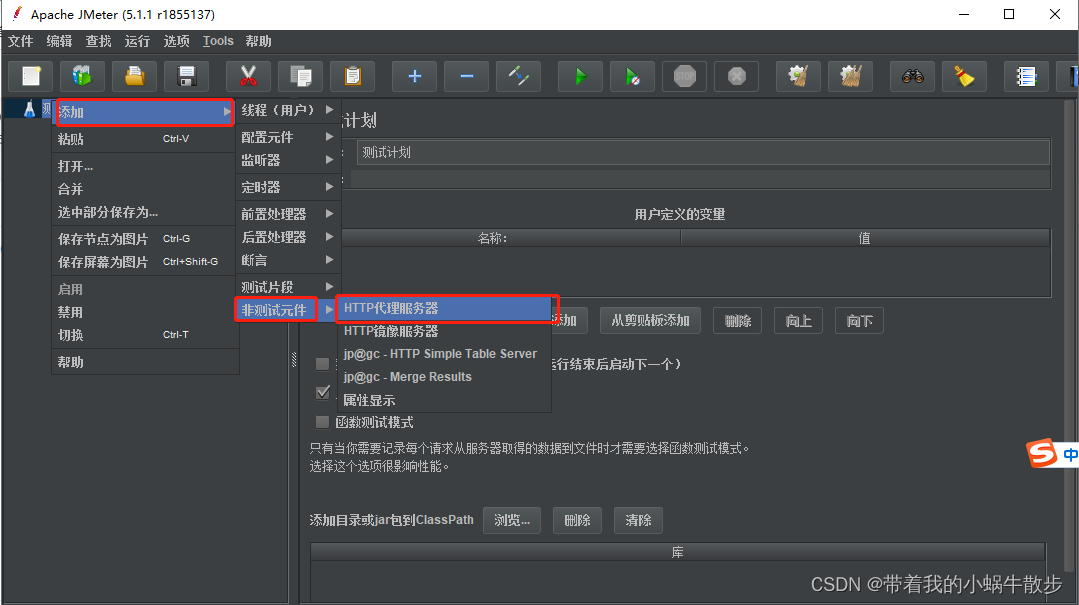
Task: Toggle the checked checkbox above 函数测试模式
Action: point(322,392)
